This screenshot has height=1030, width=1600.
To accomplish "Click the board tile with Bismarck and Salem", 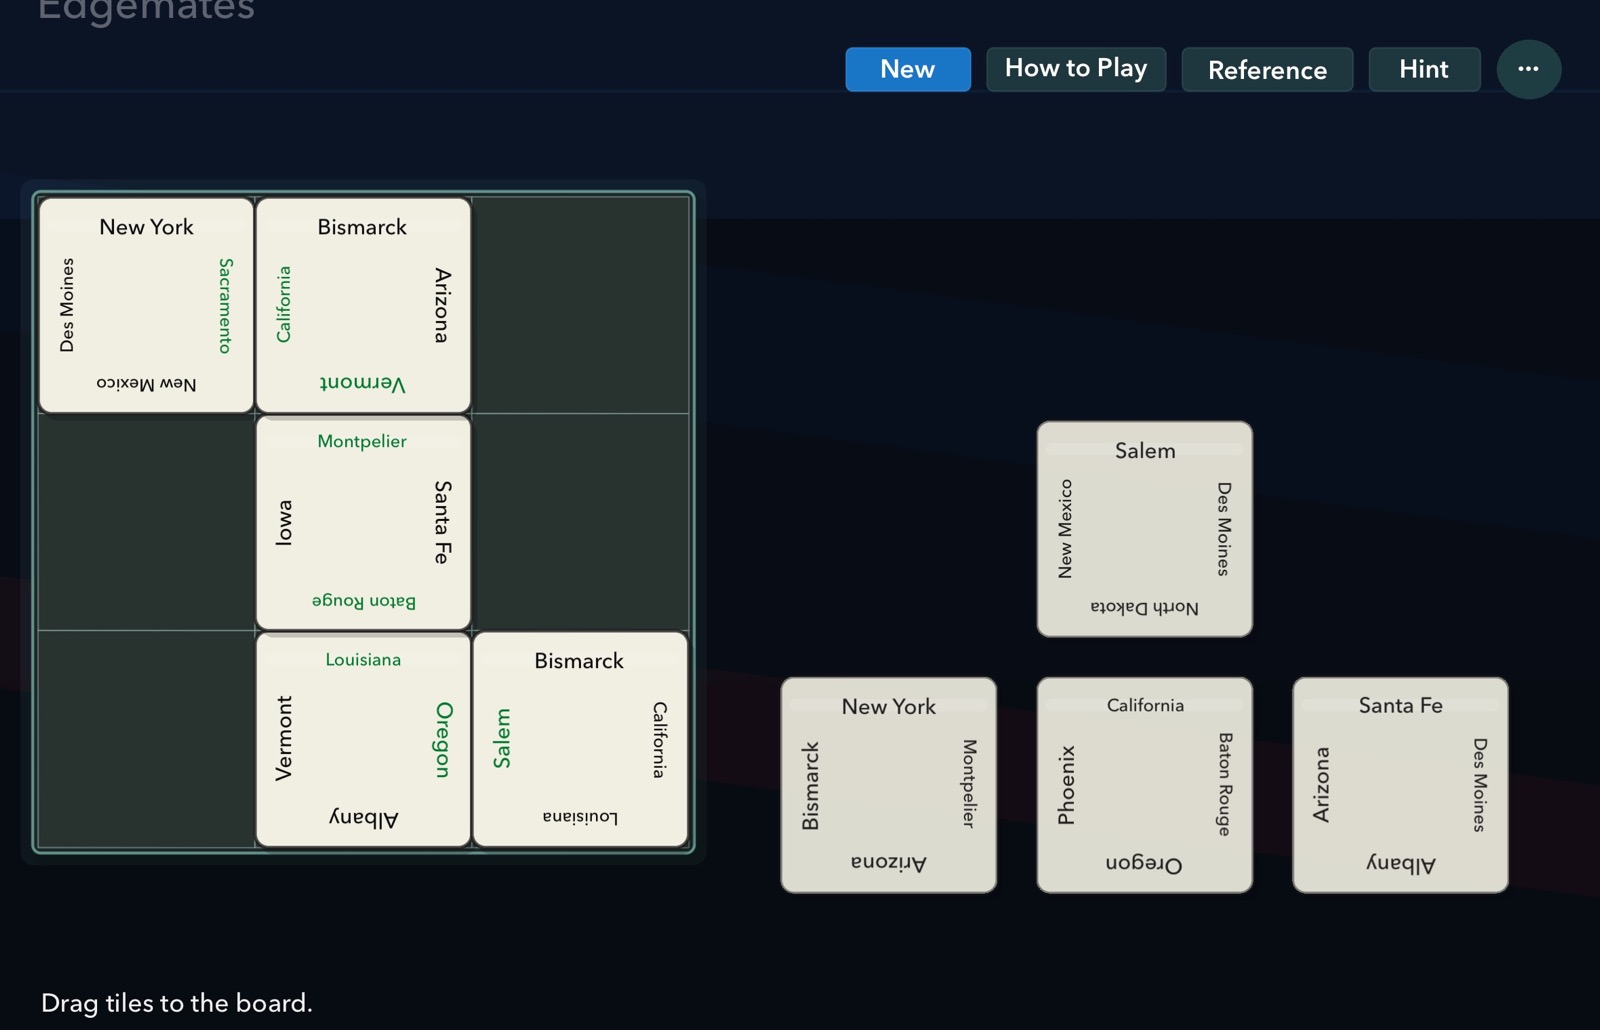I will 580,739.
